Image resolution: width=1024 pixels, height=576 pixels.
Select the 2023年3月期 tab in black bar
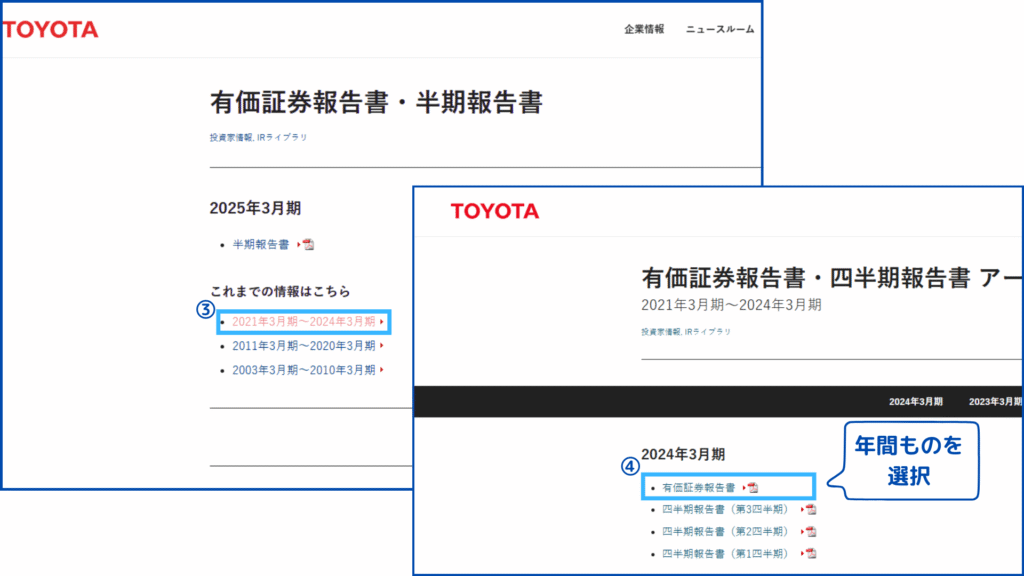[995, 402]
